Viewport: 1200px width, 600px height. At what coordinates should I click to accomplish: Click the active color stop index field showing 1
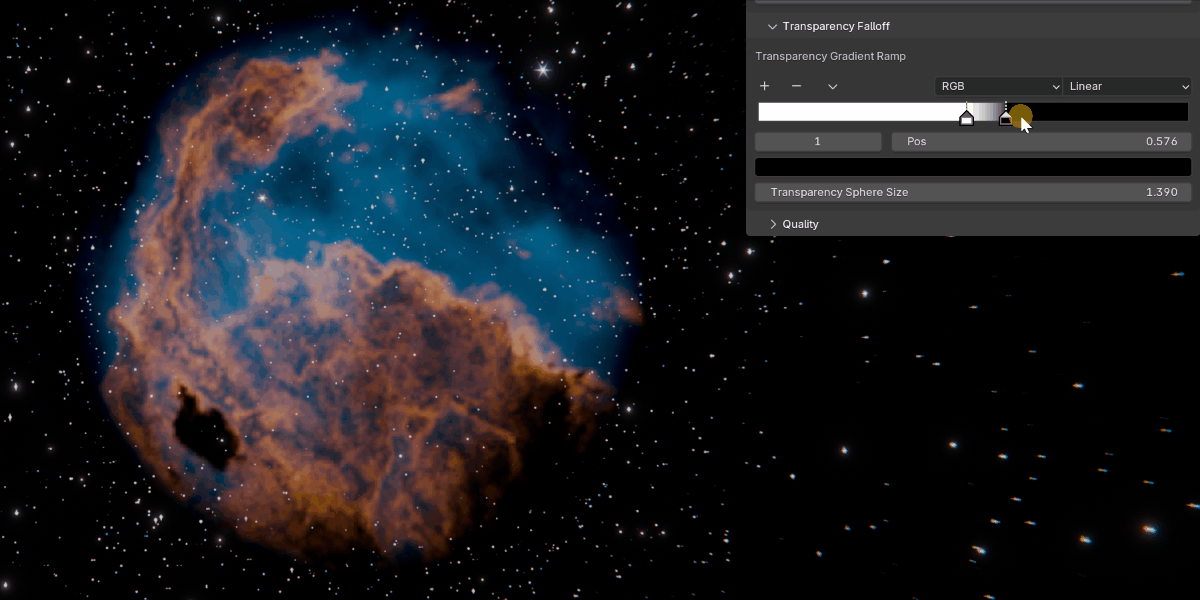click(x=818, y=142)
